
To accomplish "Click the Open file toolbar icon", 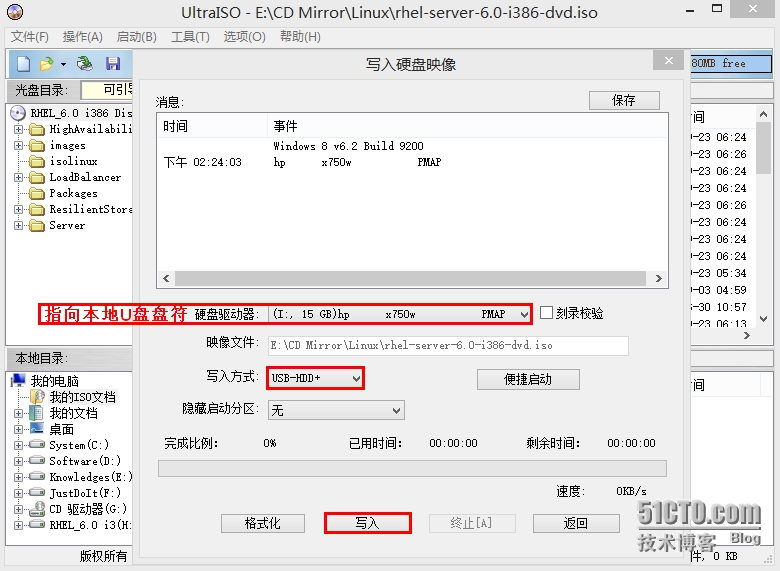I will (x=46, y=64).
